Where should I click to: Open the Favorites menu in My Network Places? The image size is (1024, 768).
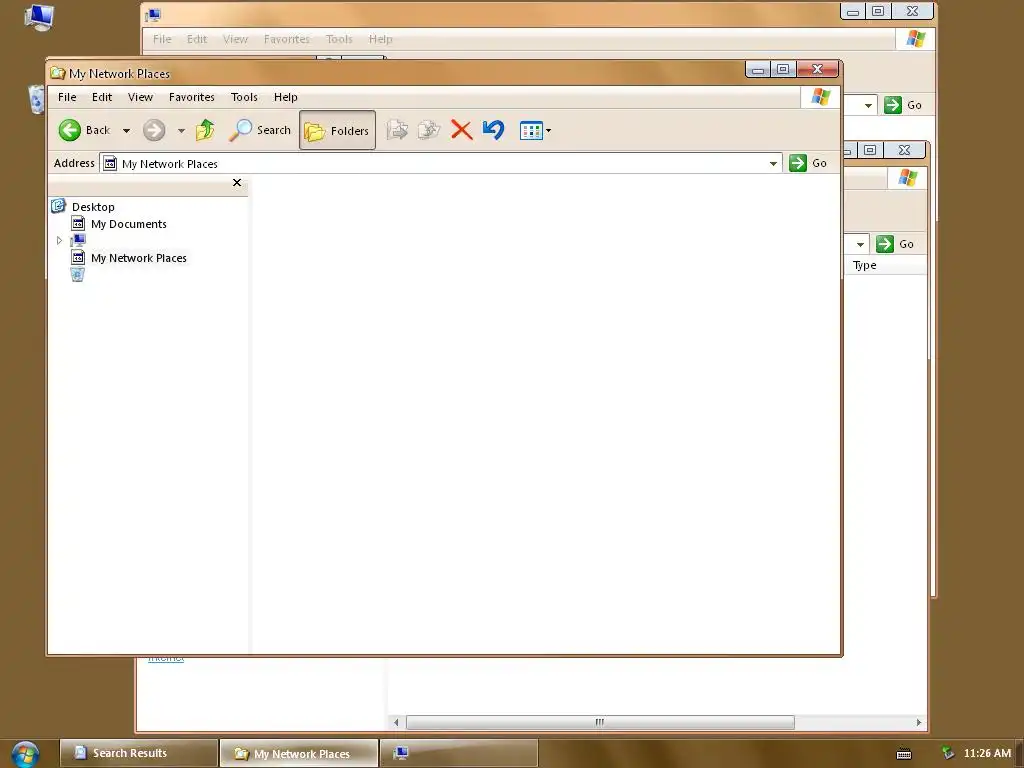click(191, 97)
